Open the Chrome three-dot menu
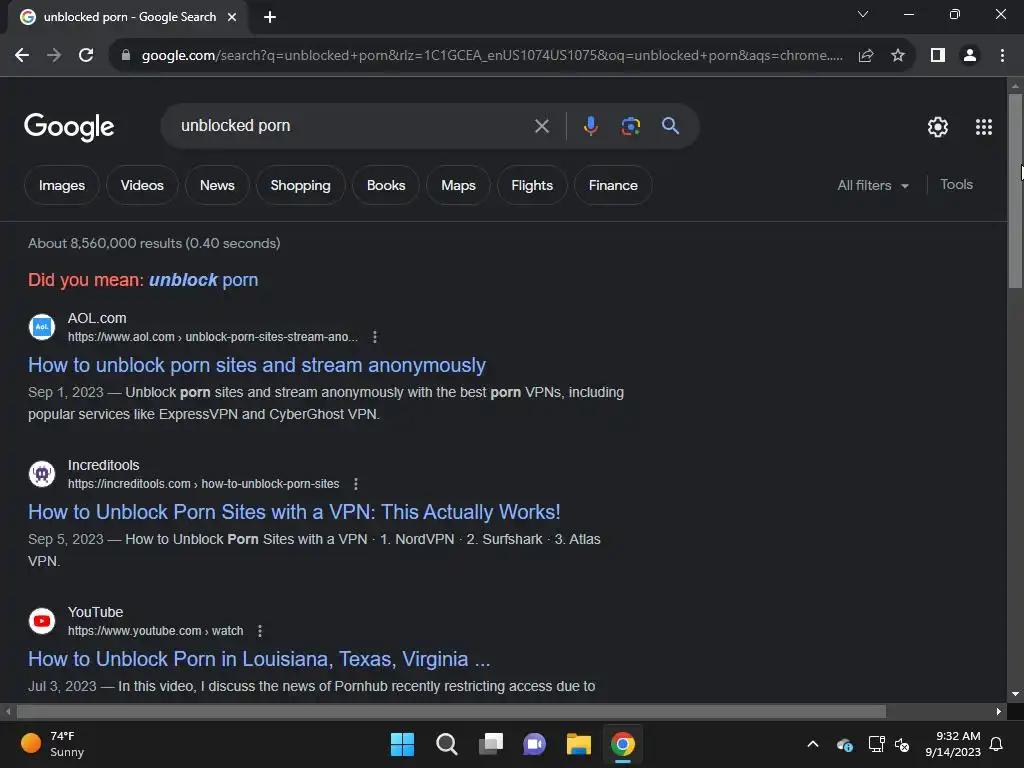 click(1002, 56)
